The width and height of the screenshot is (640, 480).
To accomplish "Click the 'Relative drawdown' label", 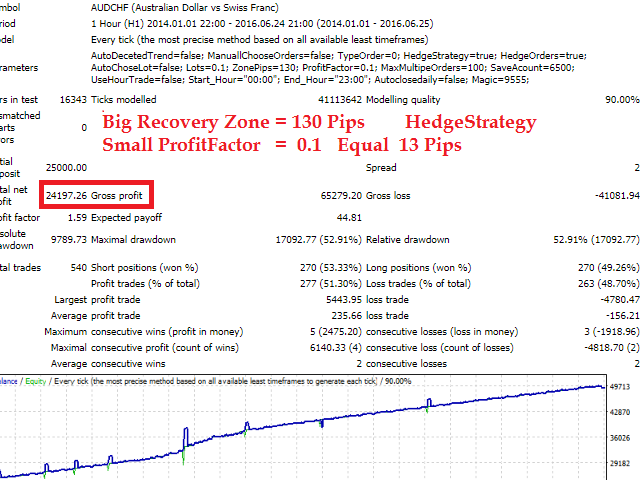I will pos(408,240).
